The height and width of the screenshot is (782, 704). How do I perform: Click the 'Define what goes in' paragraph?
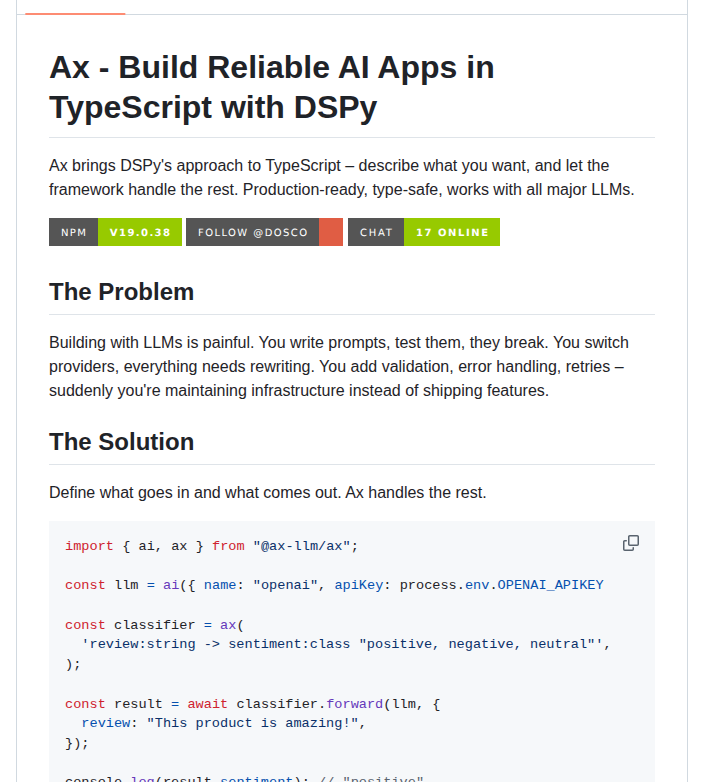(x=267, y=492)
